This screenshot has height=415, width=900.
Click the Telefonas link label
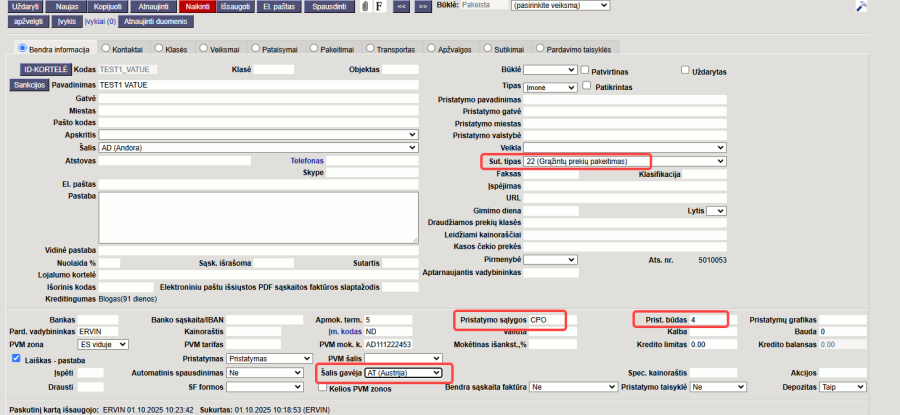pos(307,161)
